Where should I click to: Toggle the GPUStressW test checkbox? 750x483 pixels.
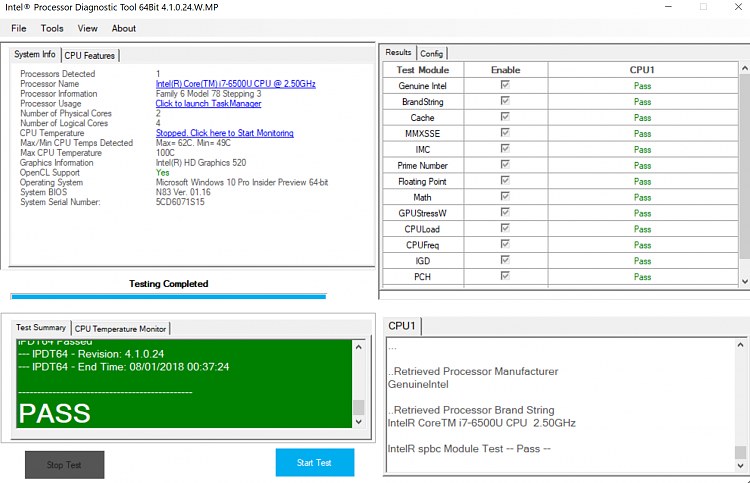(505, 212)
